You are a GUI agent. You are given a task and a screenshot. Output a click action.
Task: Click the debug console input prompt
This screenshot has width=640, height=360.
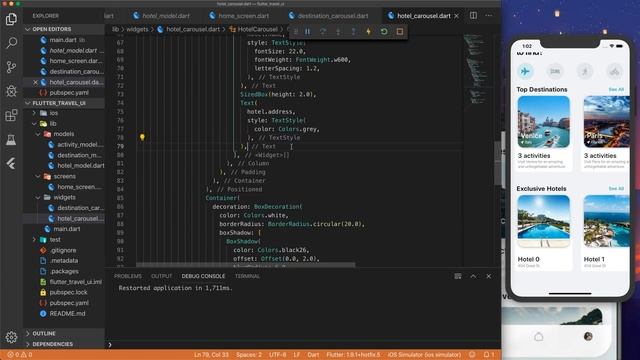click(x=304, y=345)
